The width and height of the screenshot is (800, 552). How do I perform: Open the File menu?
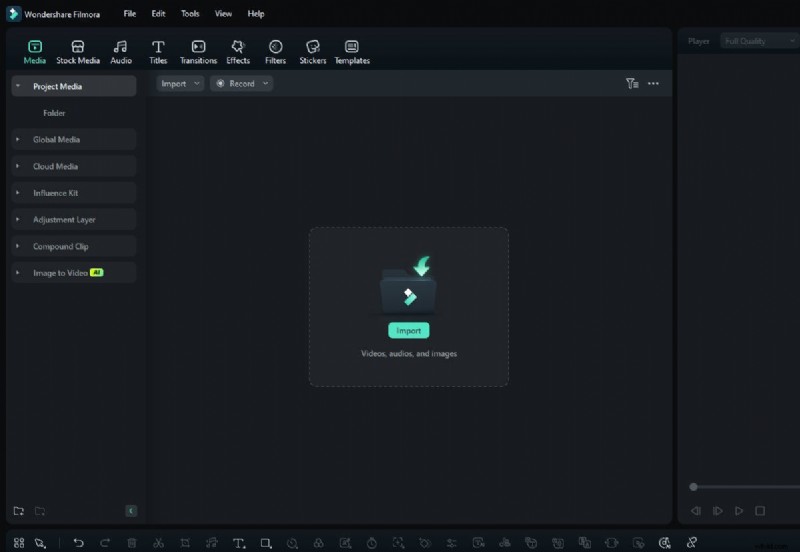[130, 14]
